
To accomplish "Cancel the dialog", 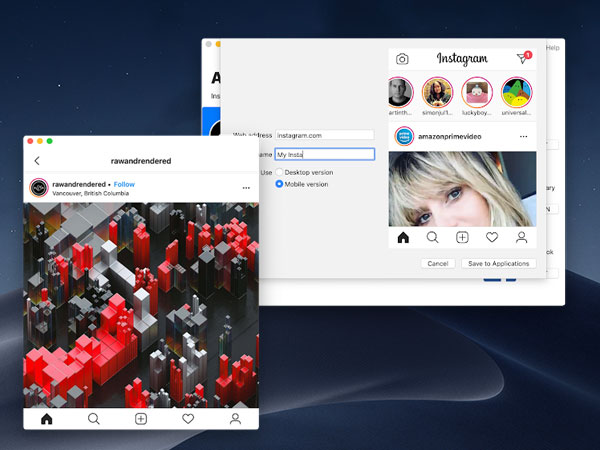I will click(438, 264).
